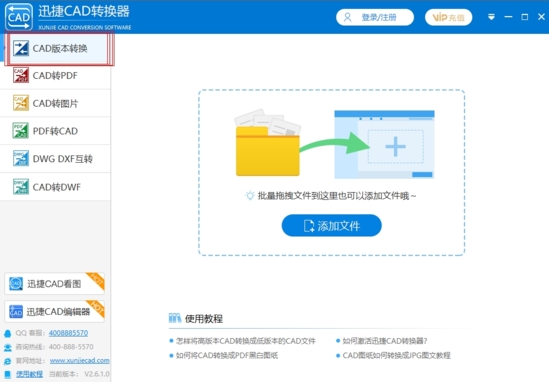
Task: Click the 当前版本 V2.6.1.0 version text
Action: 79,374
